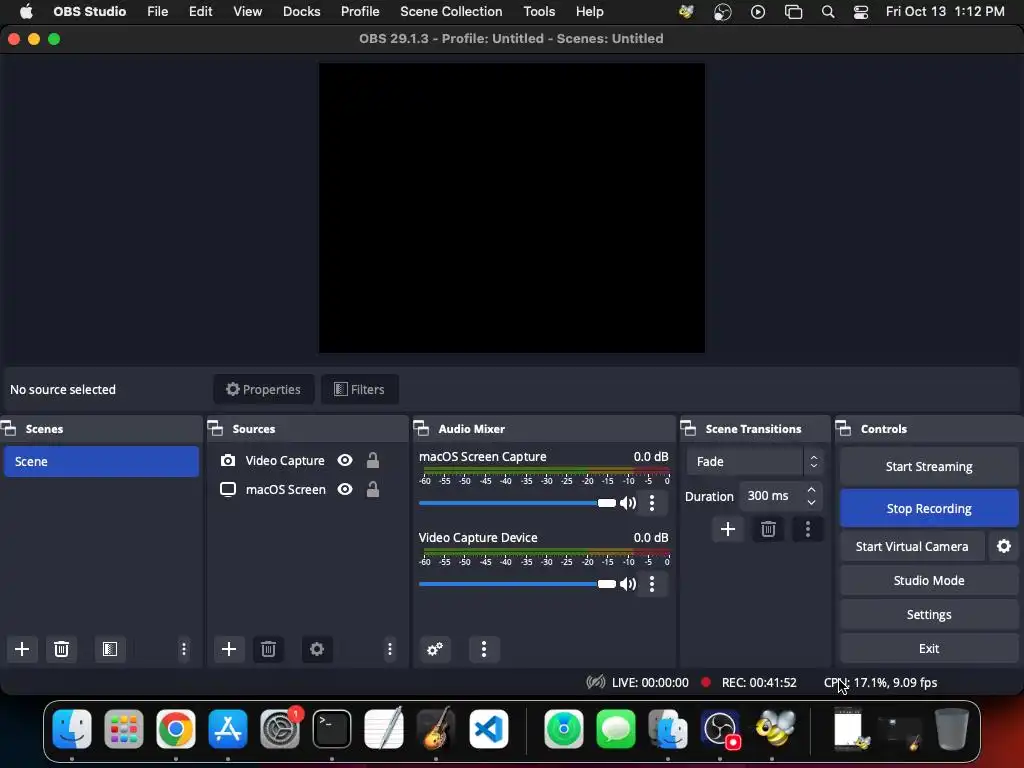Toggle visibility of macOS Screen source

pos(345,489)
